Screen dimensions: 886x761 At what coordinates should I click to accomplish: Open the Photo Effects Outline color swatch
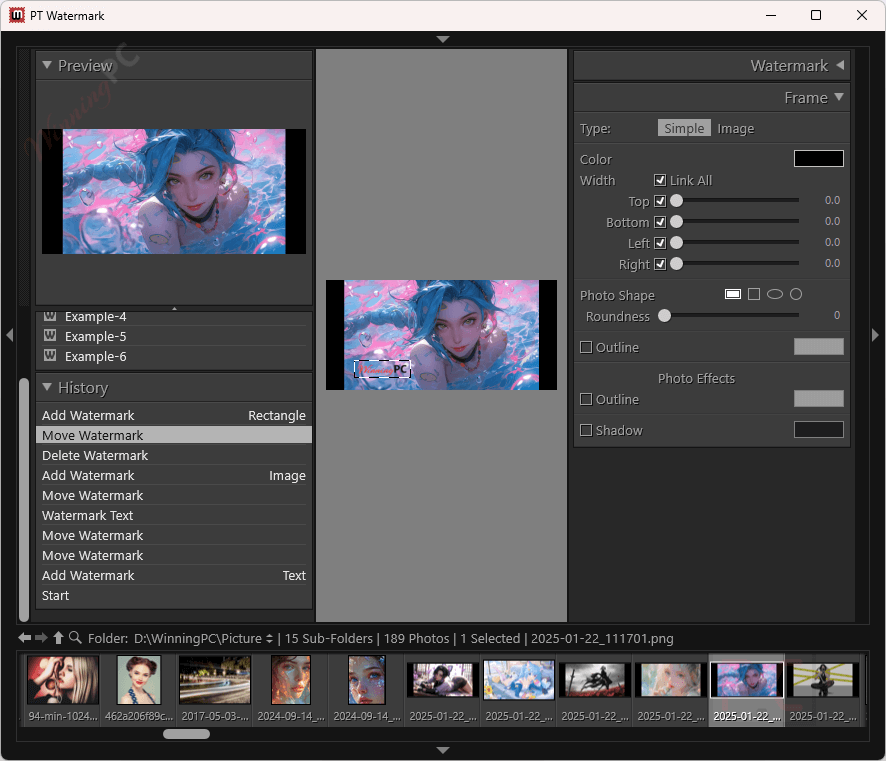pyautogui.click(x=819, y=398)
